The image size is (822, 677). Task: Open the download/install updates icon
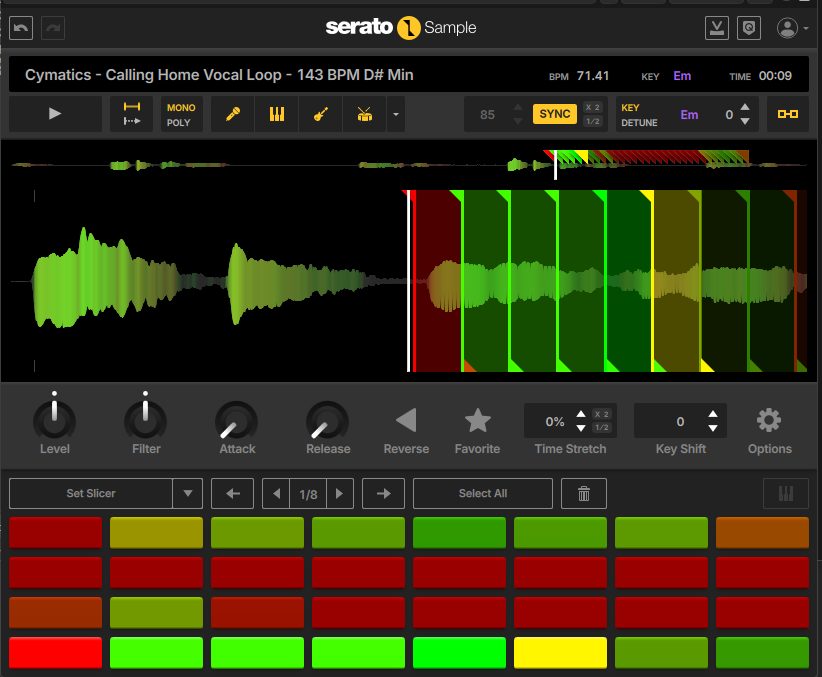pos(717,28)
